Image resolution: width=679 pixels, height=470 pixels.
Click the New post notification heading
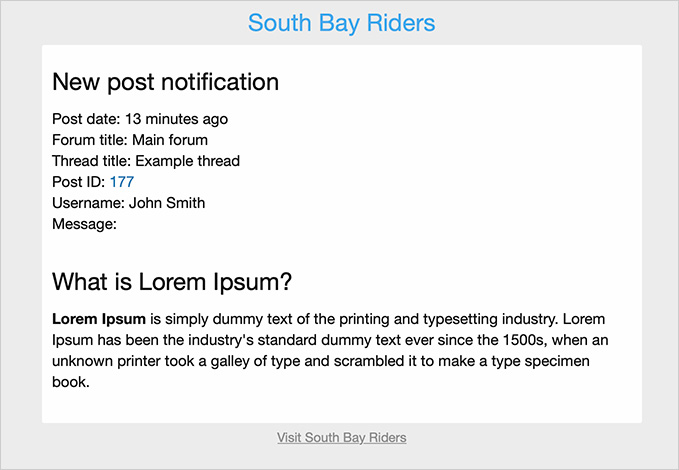pos(165,82)
